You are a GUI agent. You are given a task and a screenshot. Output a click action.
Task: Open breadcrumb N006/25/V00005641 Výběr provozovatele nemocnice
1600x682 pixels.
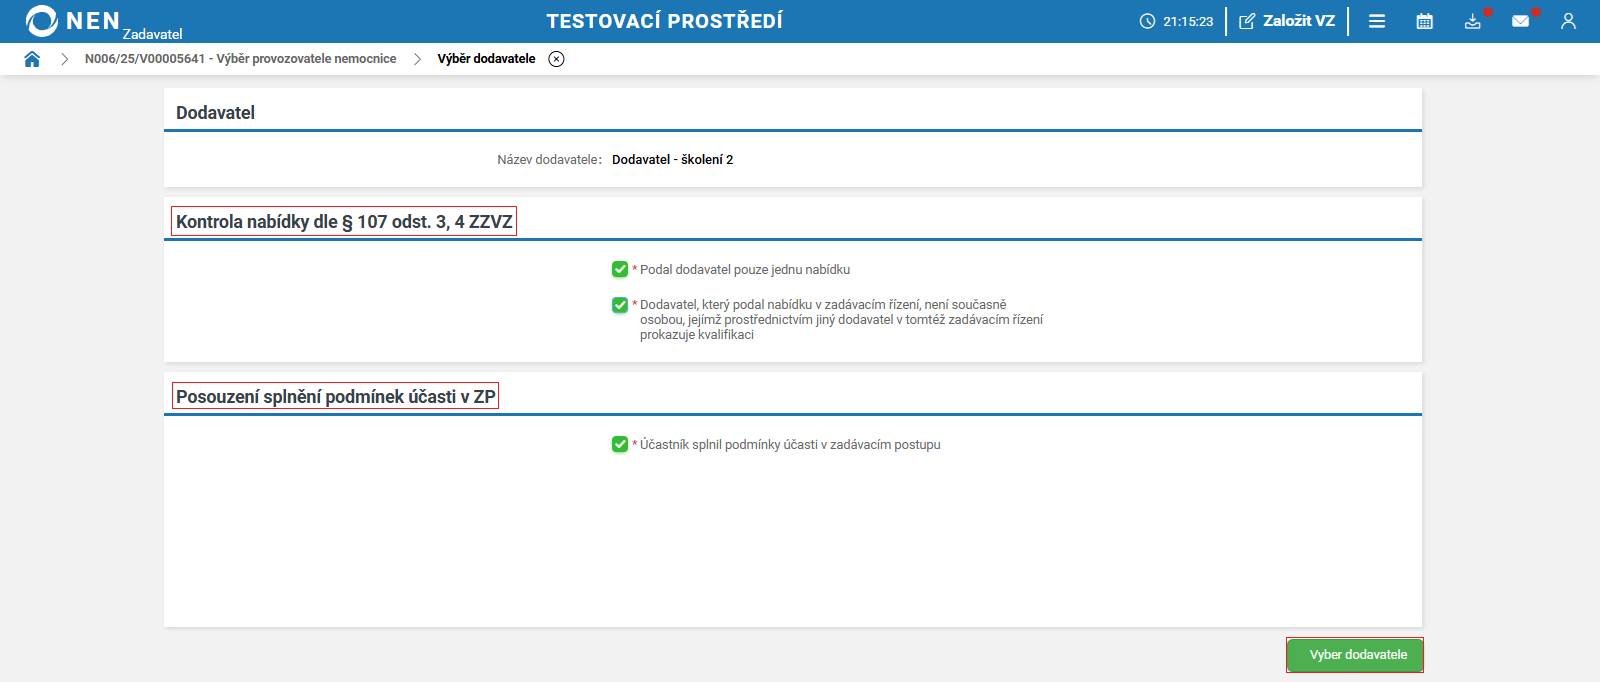(x=240, y=59)
